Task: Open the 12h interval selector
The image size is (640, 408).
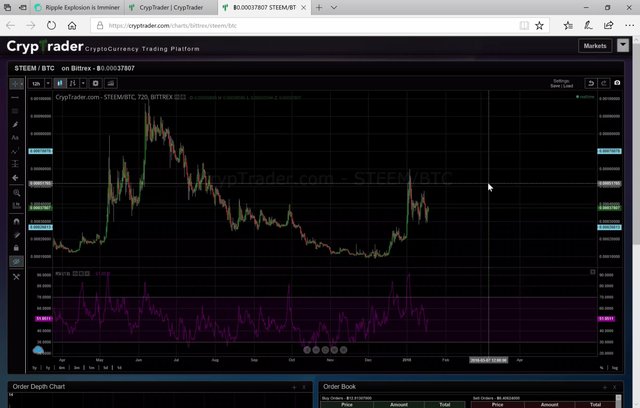Action: coord(36,84)
